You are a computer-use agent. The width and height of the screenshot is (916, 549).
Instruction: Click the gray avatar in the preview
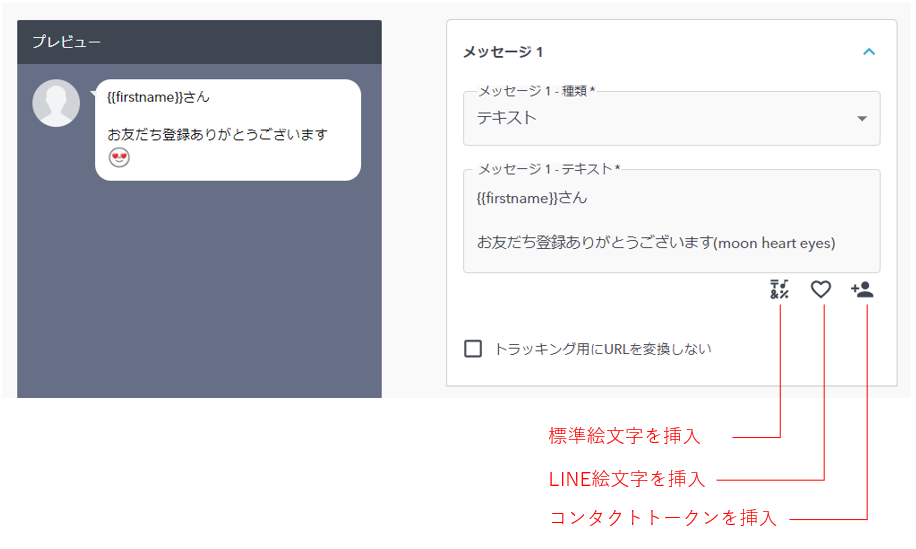tap(56, 103)
